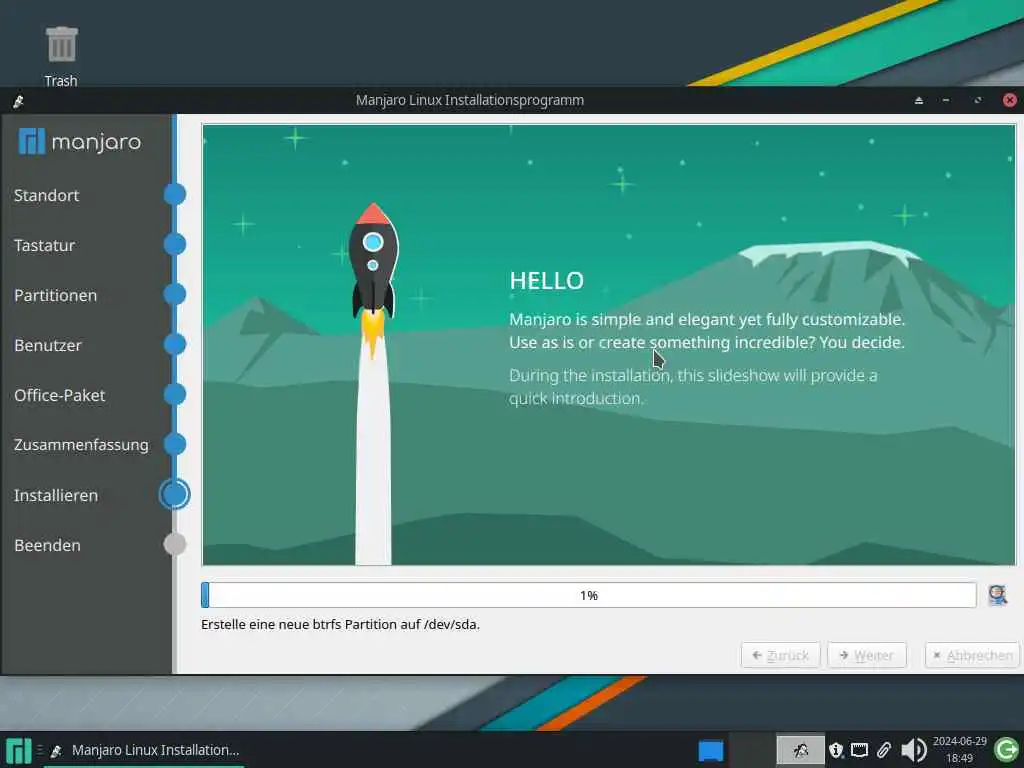Click the volume speaker tray icon
Image resolution: width=1024 pixels, height=768 pixels.
click(913, 750)
